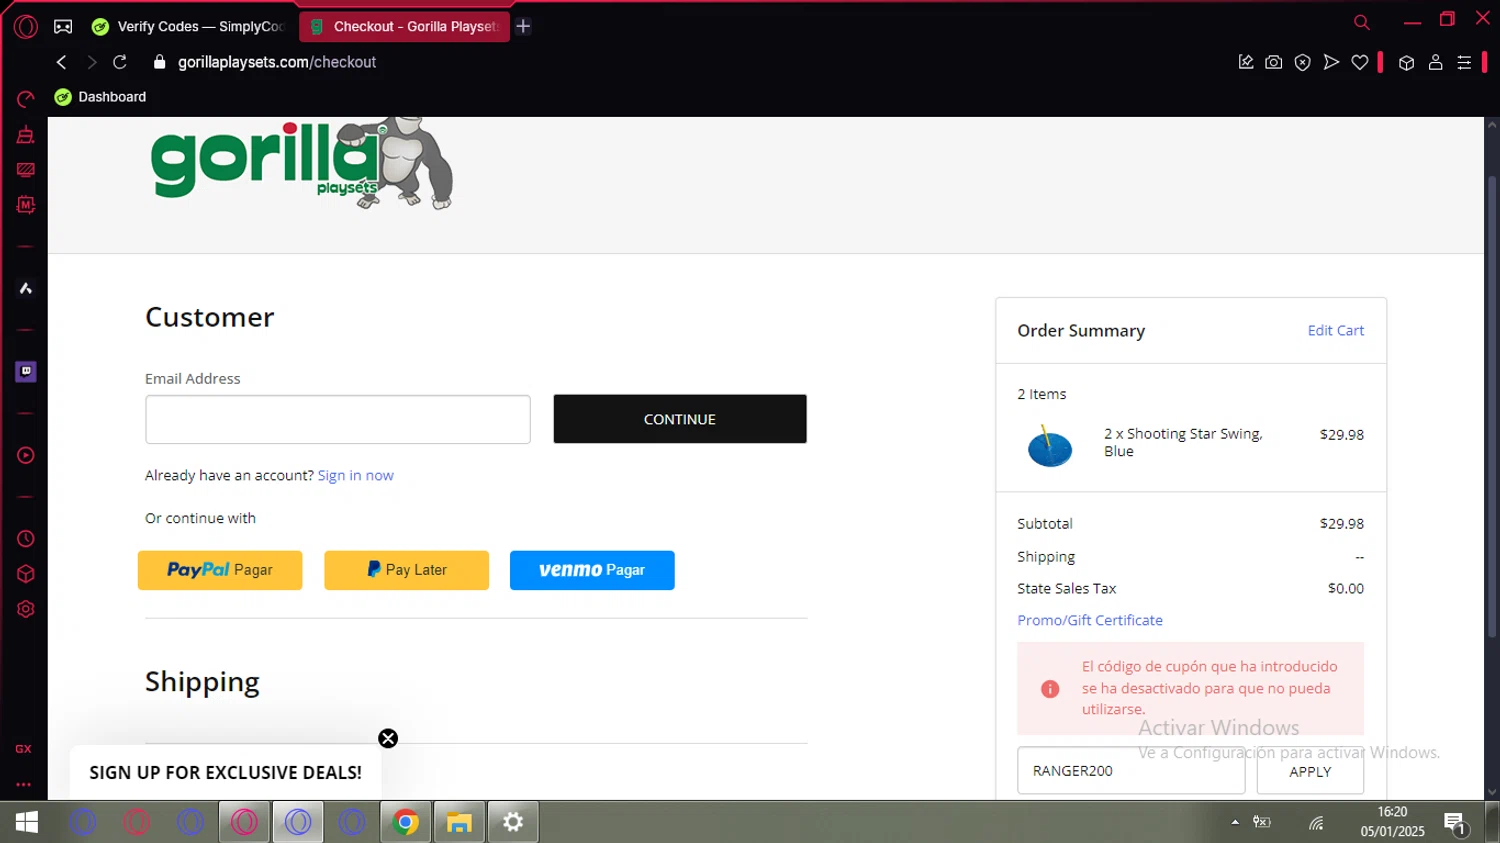Screen dimensions: 1500x843
Task: Open File Explorer from taskbar
Action: pos(459,822)
